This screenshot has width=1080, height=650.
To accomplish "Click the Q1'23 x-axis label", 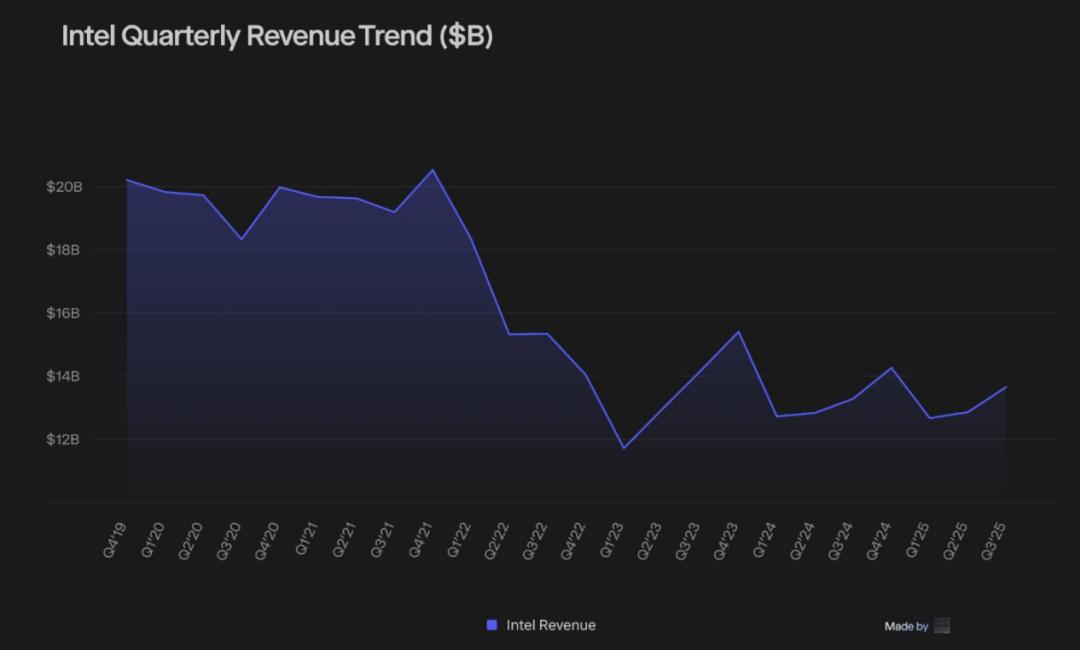I will 612,539.
